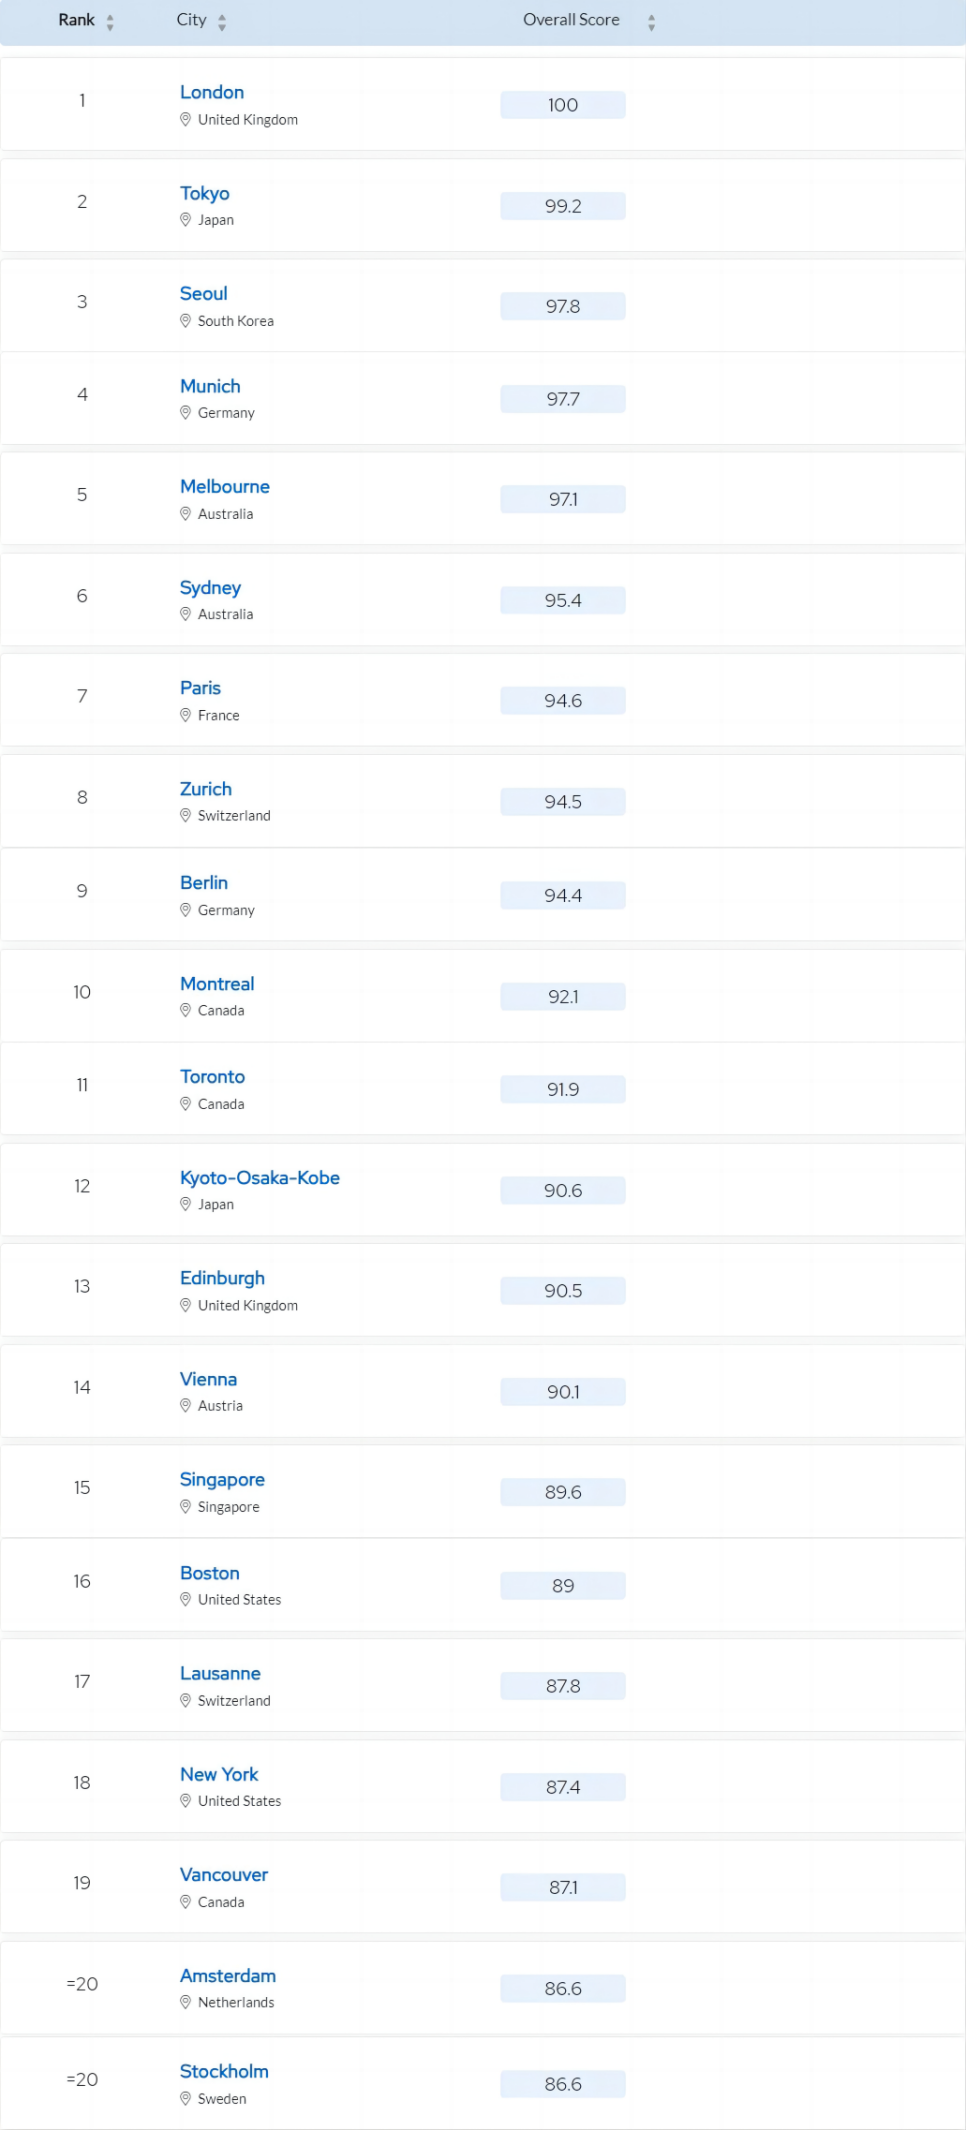
Task: Click the Overall Score header label
Action: click(x=571, y=20)
